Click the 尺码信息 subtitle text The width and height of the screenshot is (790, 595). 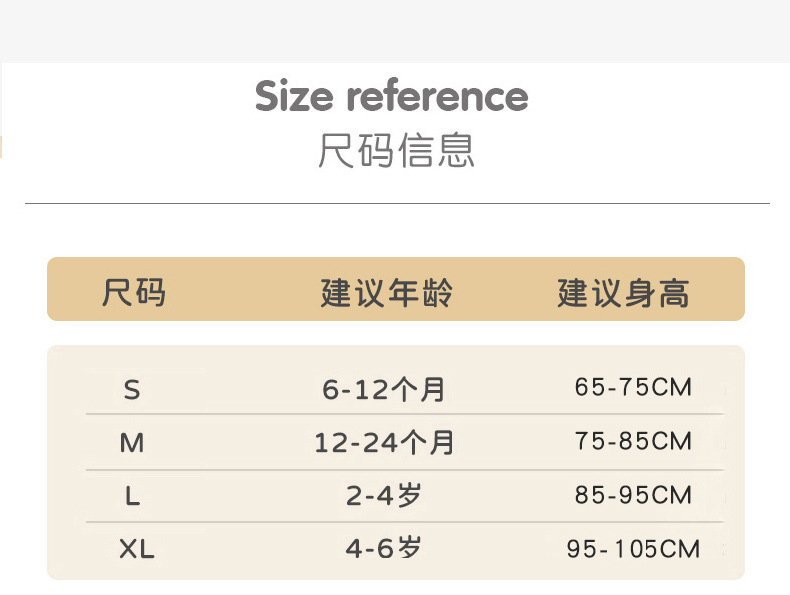396,151
